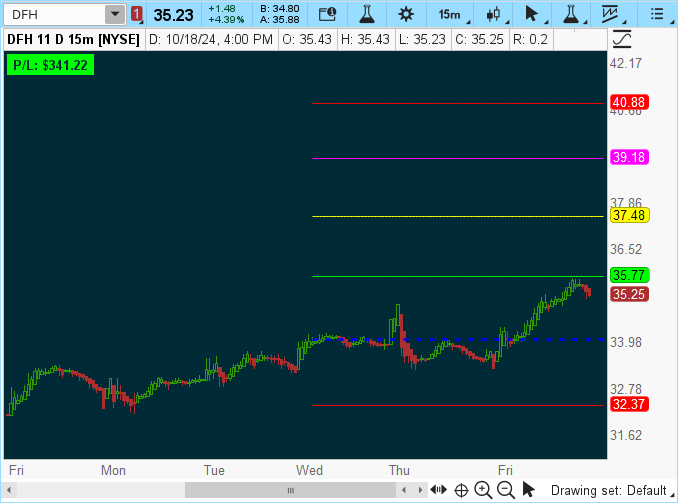Open Edit Studies flask icon
Image resolution: width=678 pixels, height=503 pixels.
(x=367, y=14)
